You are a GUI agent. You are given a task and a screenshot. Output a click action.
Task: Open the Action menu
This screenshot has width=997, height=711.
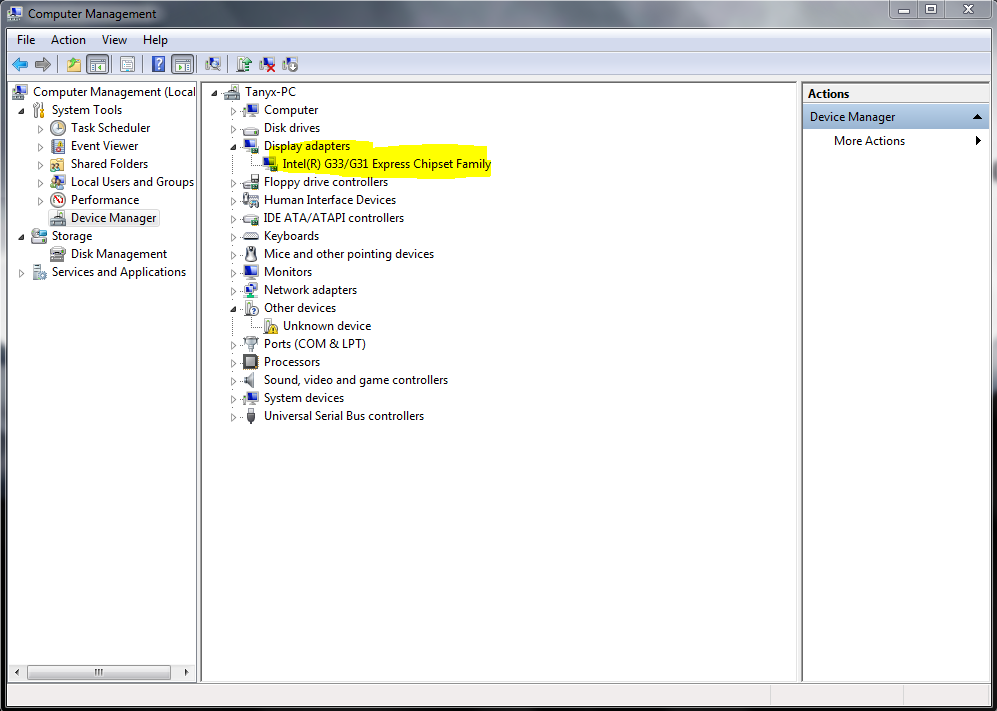coord(68,40)
